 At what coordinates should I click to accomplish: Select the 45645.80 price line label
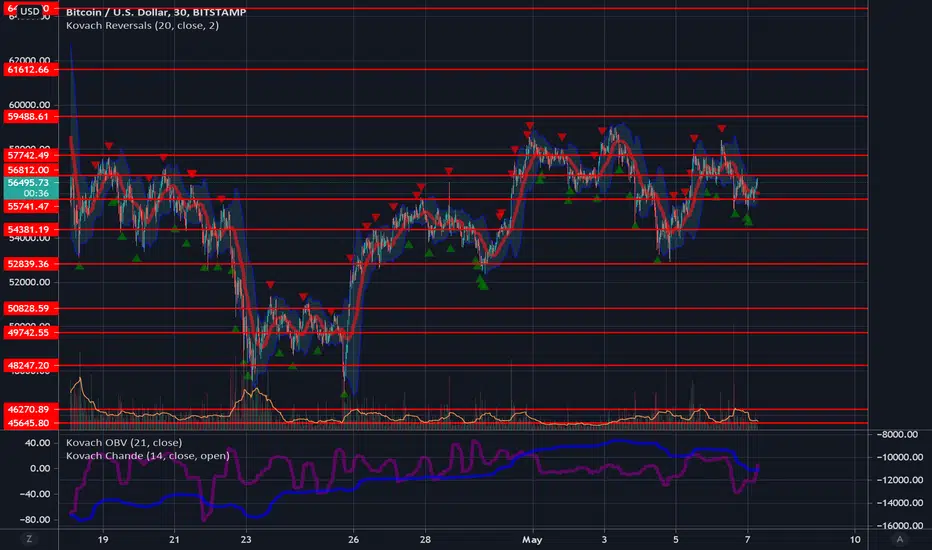[31, 423]
